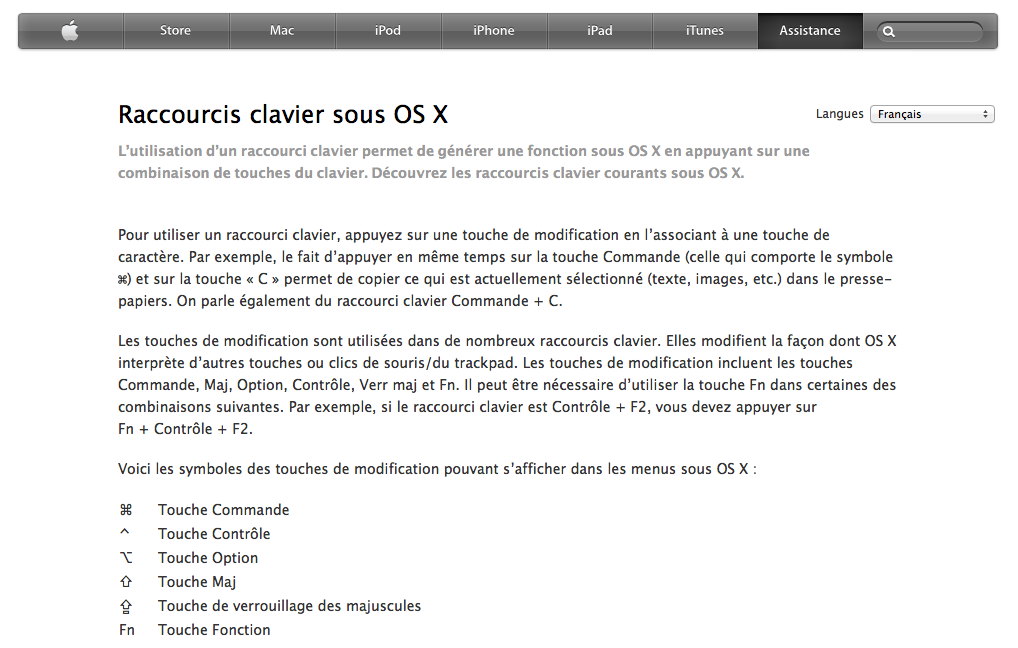Go to the Mac tab
The height and width of the screenshot is (648, 1018).
pyautogui.click(x=282, y=31)
